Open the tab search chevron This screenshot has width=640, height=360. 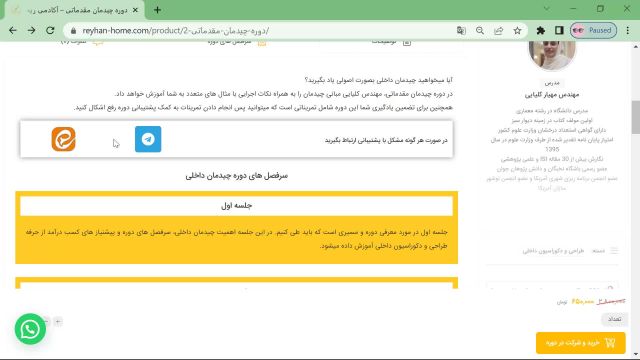547,9
